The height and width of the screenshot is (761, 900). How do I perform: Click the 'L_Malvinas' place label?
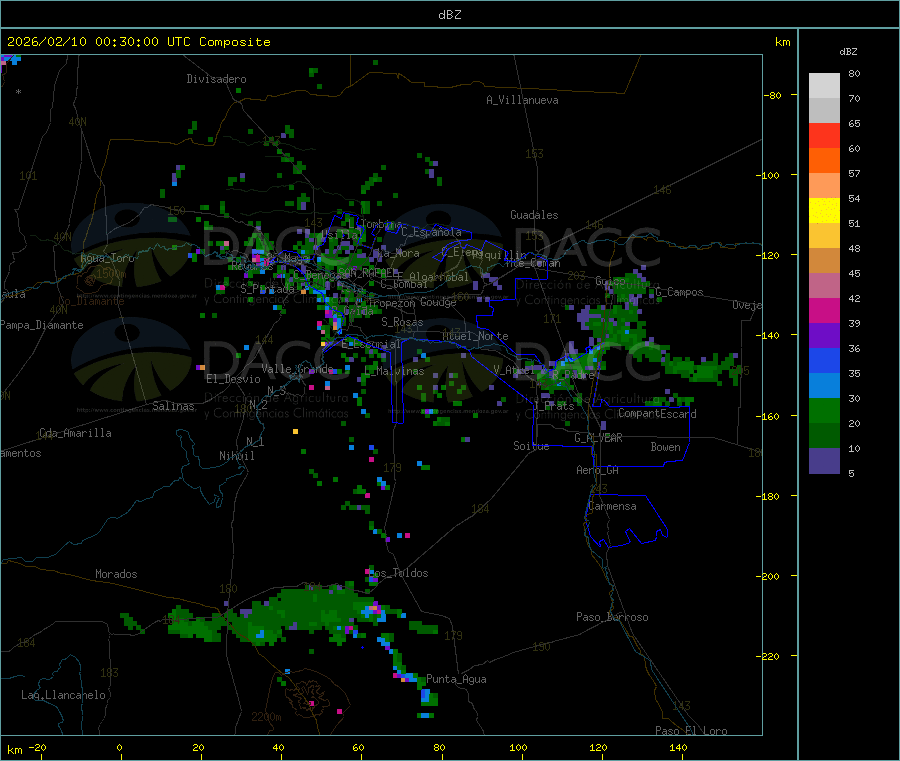click(394, 371)
